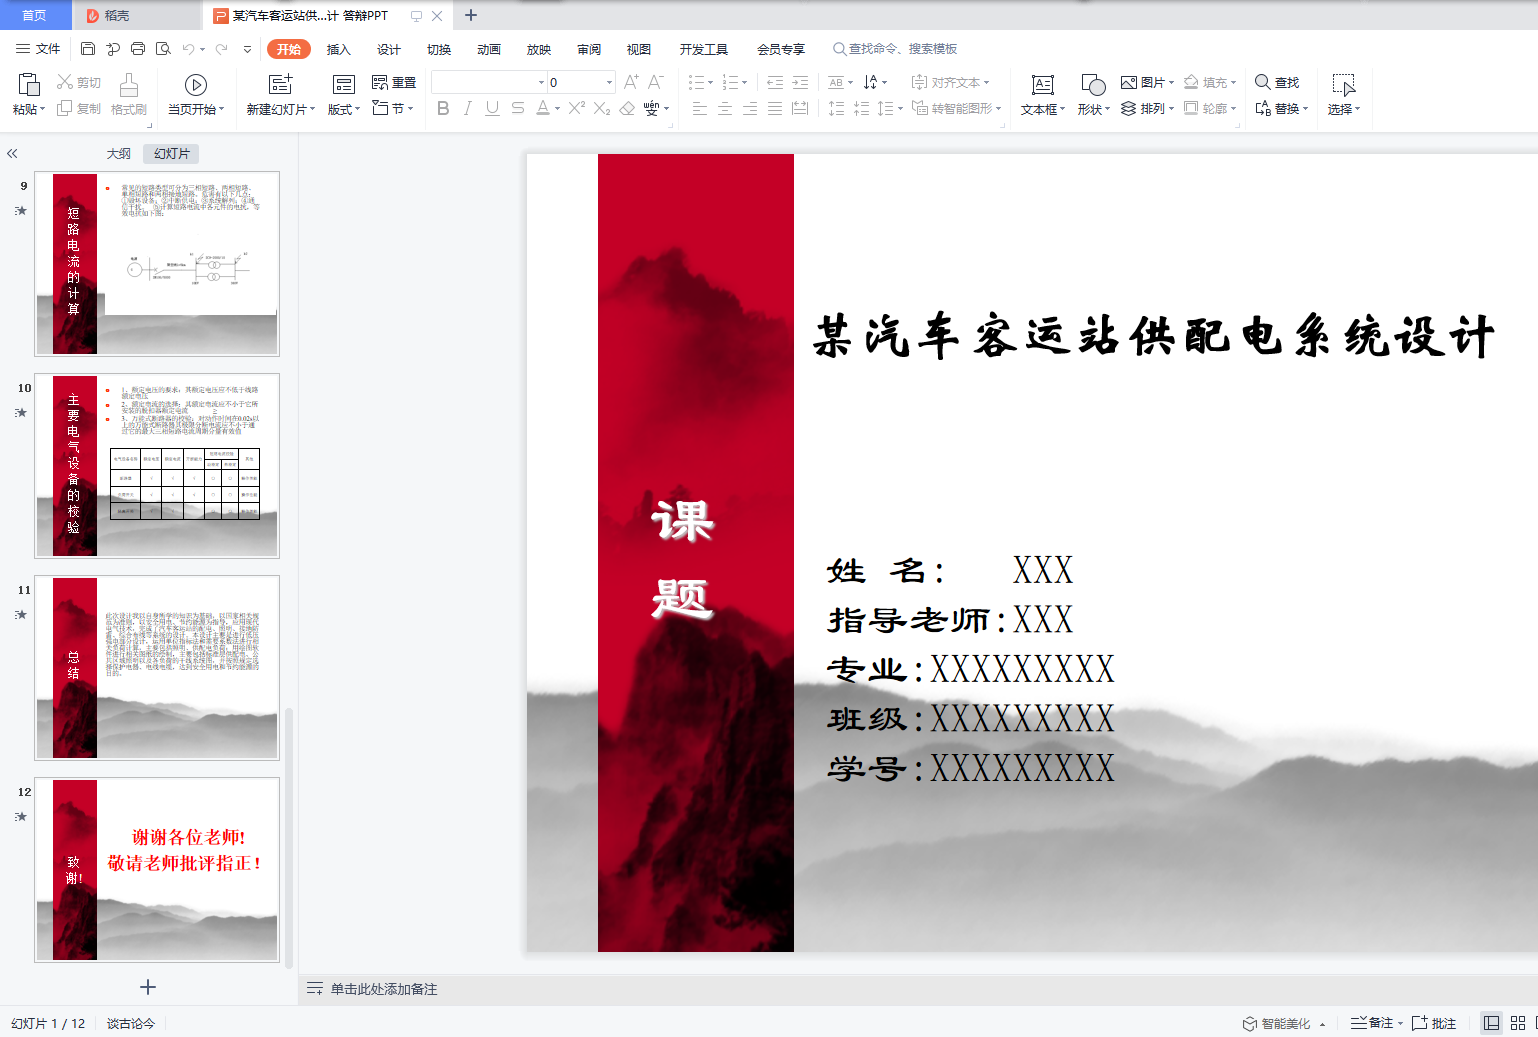Screen dimensions: 1538x1037
Task: Click the Find (查找) button
Action: (x=1277, y=82)
